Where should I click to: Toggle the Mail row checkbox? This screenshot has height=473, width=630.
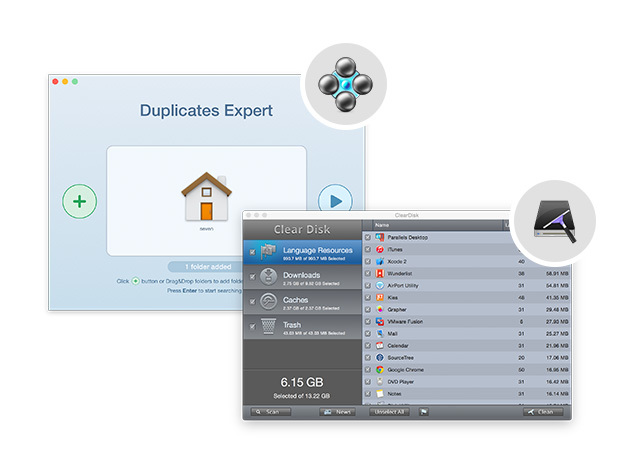(x=368, y=334)
